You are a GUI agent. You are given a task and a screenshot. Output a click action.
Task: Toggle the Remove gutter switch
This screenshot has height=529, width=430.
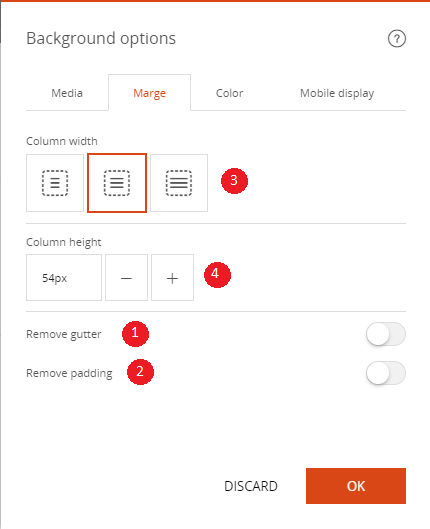tap(386, 334)
